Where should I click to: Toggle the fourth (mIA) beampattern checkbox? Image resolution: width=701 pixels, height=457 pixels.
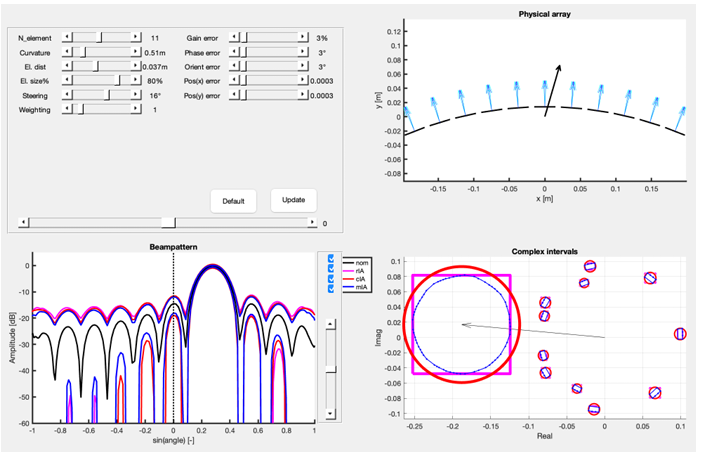329,288
